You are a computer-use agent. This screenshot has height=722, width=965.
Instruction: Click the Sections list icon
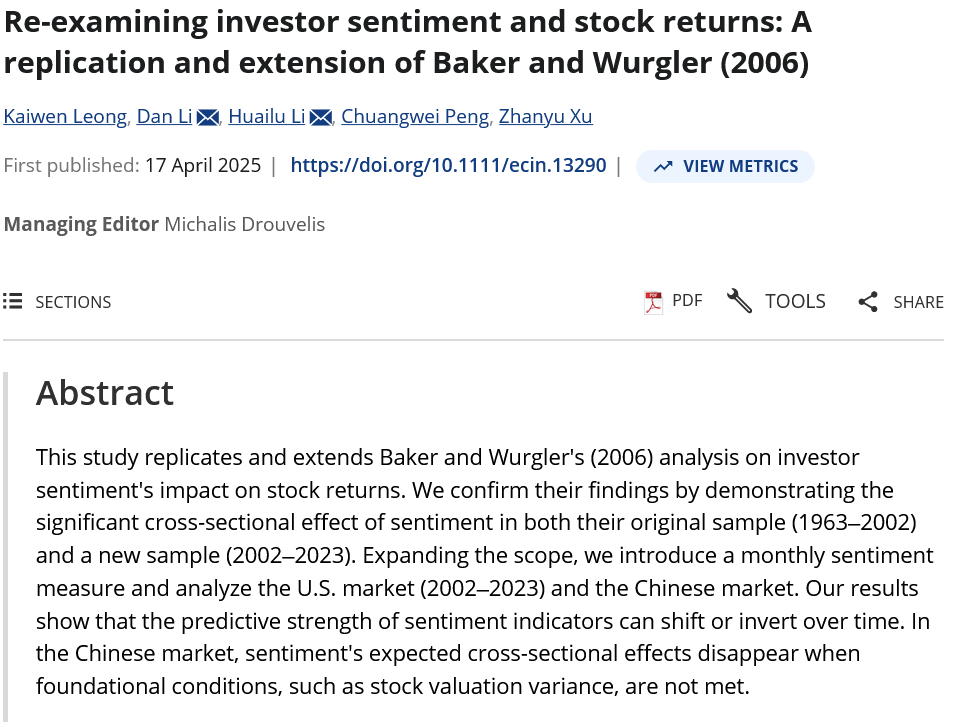click(13, 301)
